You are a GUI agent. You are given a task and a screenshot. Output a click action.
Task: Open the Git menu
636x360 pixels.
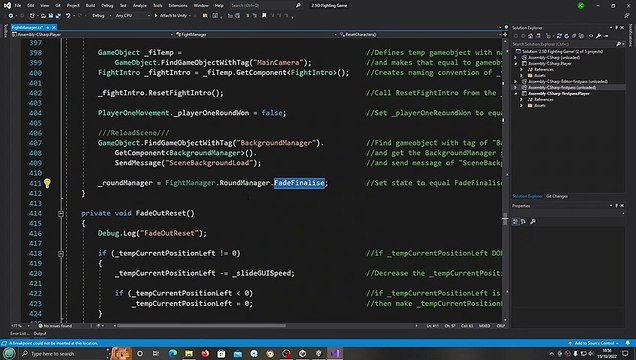point(58,6)
